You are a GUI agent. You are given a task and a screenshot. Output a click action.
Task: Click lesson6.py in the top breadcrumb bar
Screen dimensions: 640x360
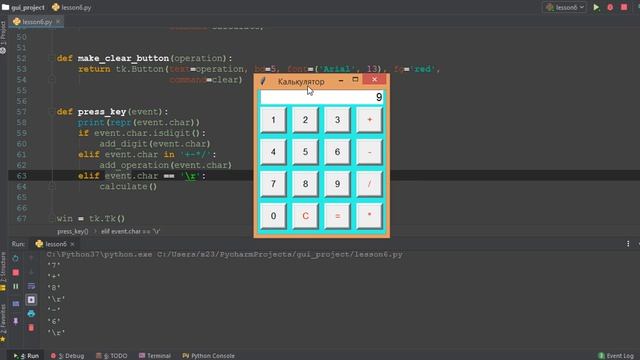tap(72, 7)
